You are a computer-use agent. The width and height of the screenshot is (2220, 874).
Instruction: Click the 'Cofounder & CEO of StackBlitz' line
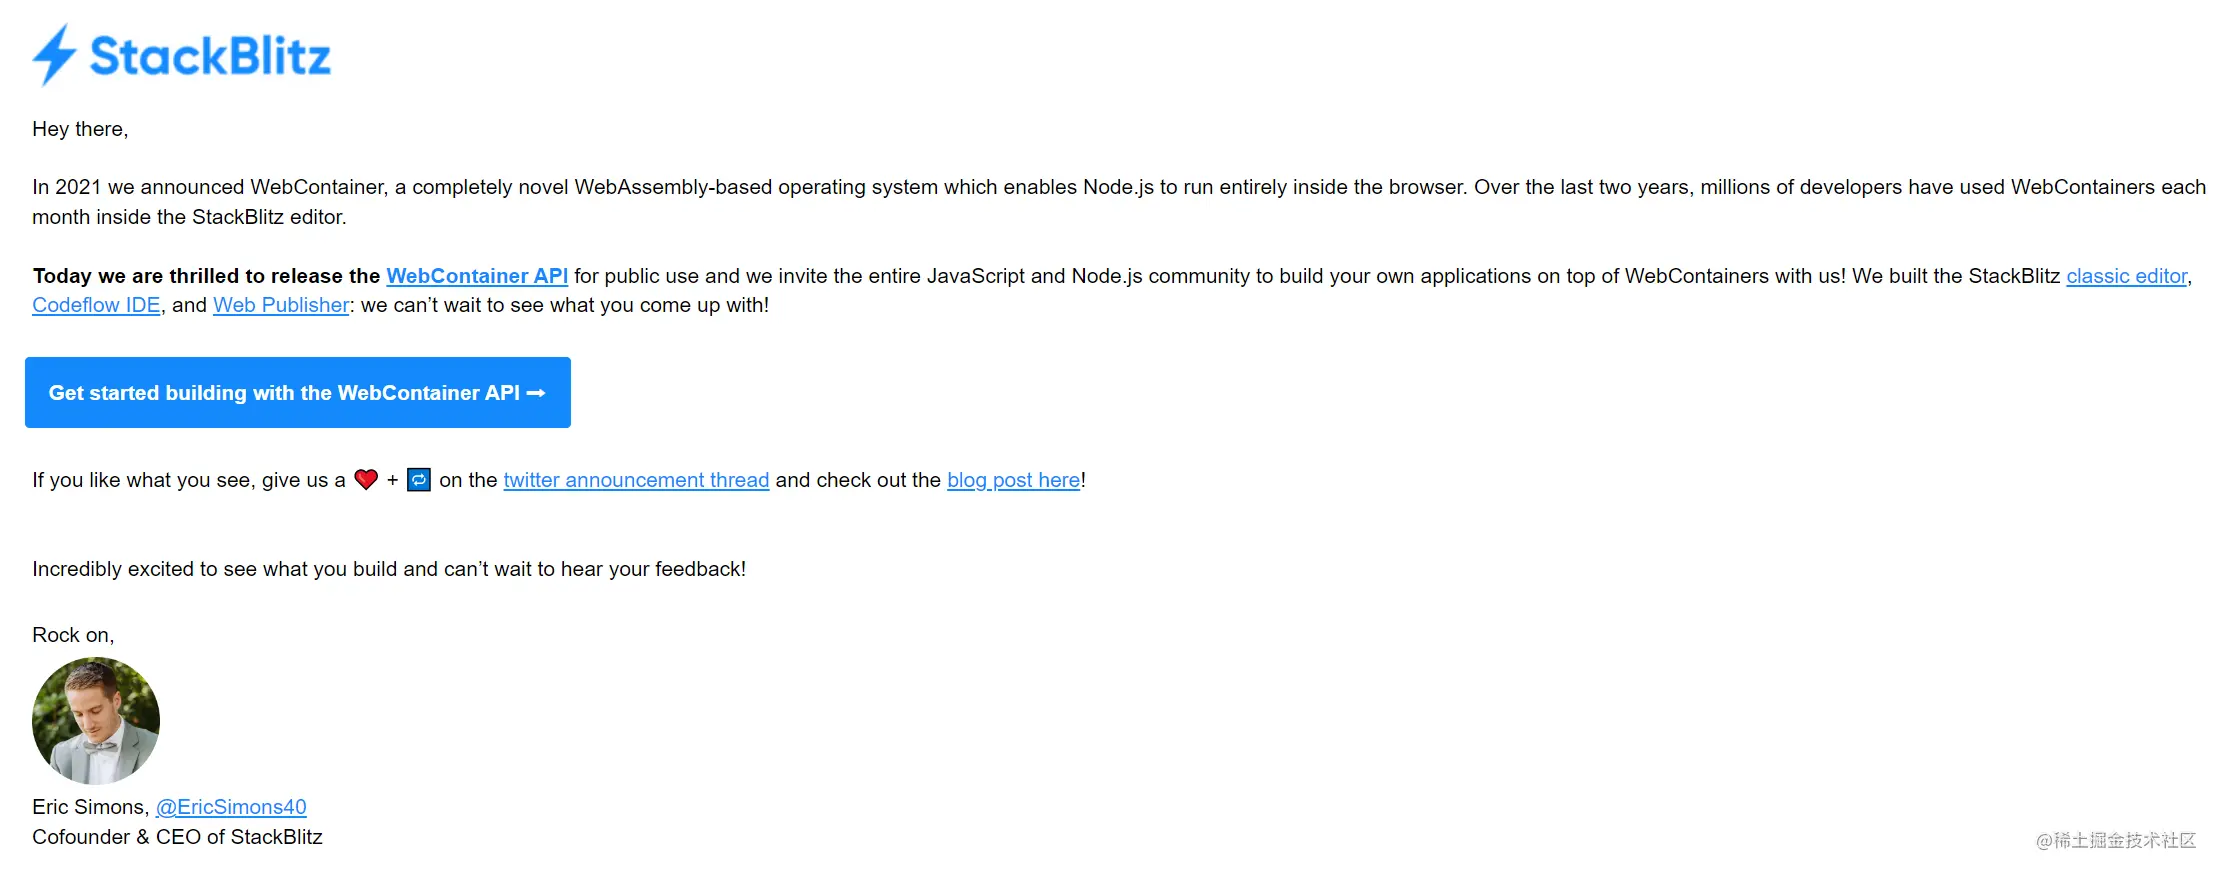[177, 837]
